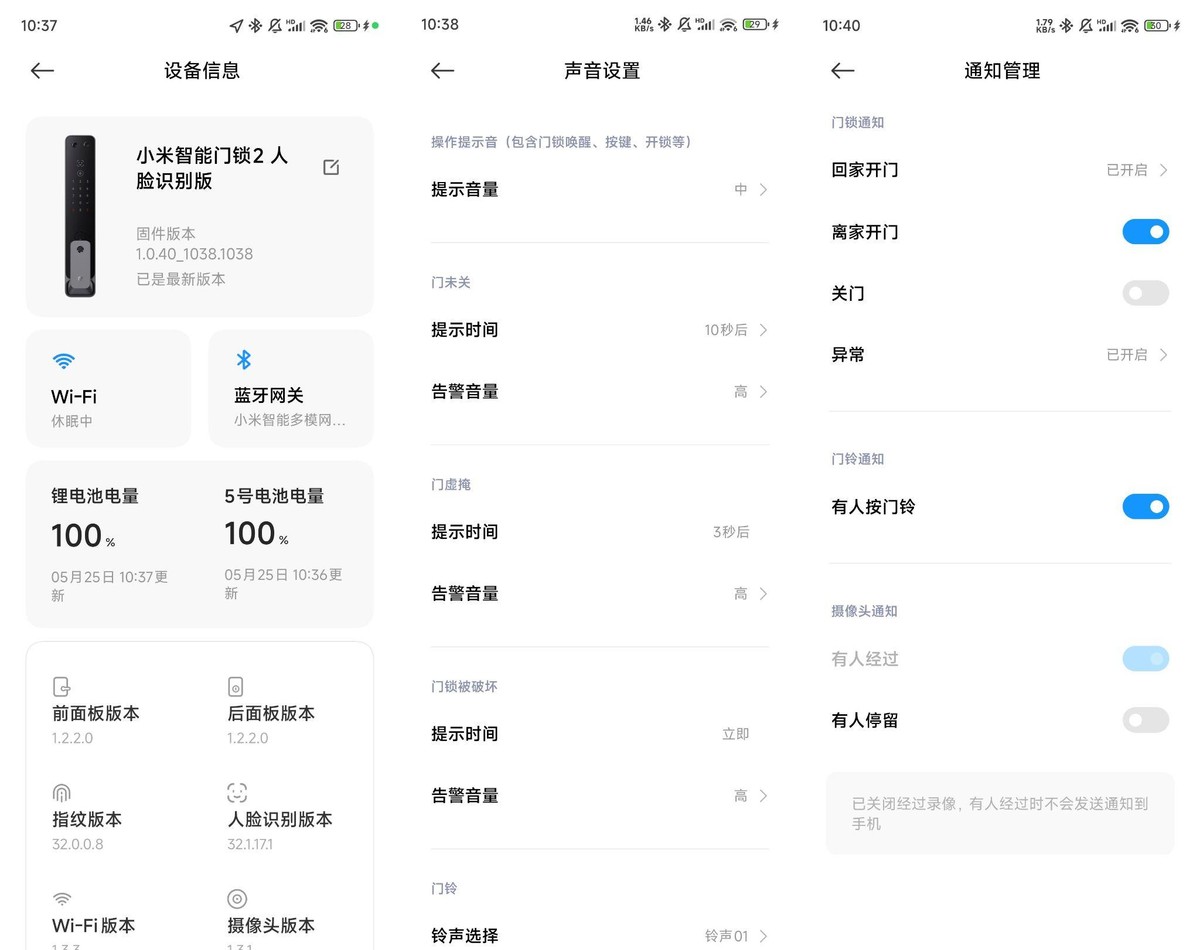Go back from the 设备信息 screen
Viewport: 1200px width, 950px height.
click(x=42, y=70)
